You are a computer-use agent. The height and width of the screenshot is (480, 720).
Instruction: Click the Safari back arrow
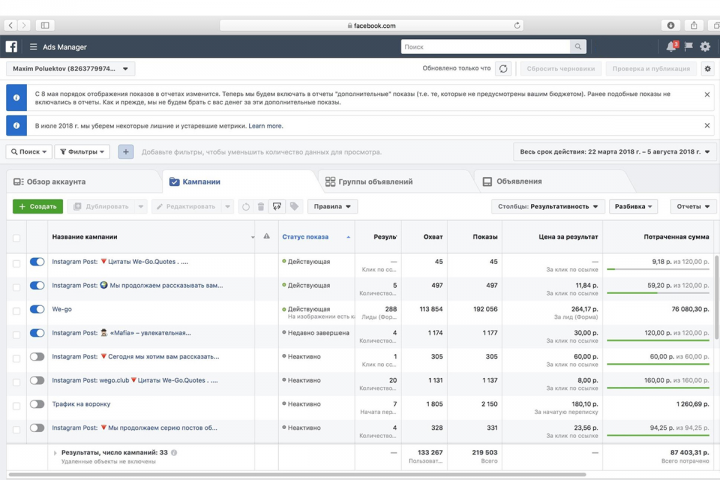point(11,25)
